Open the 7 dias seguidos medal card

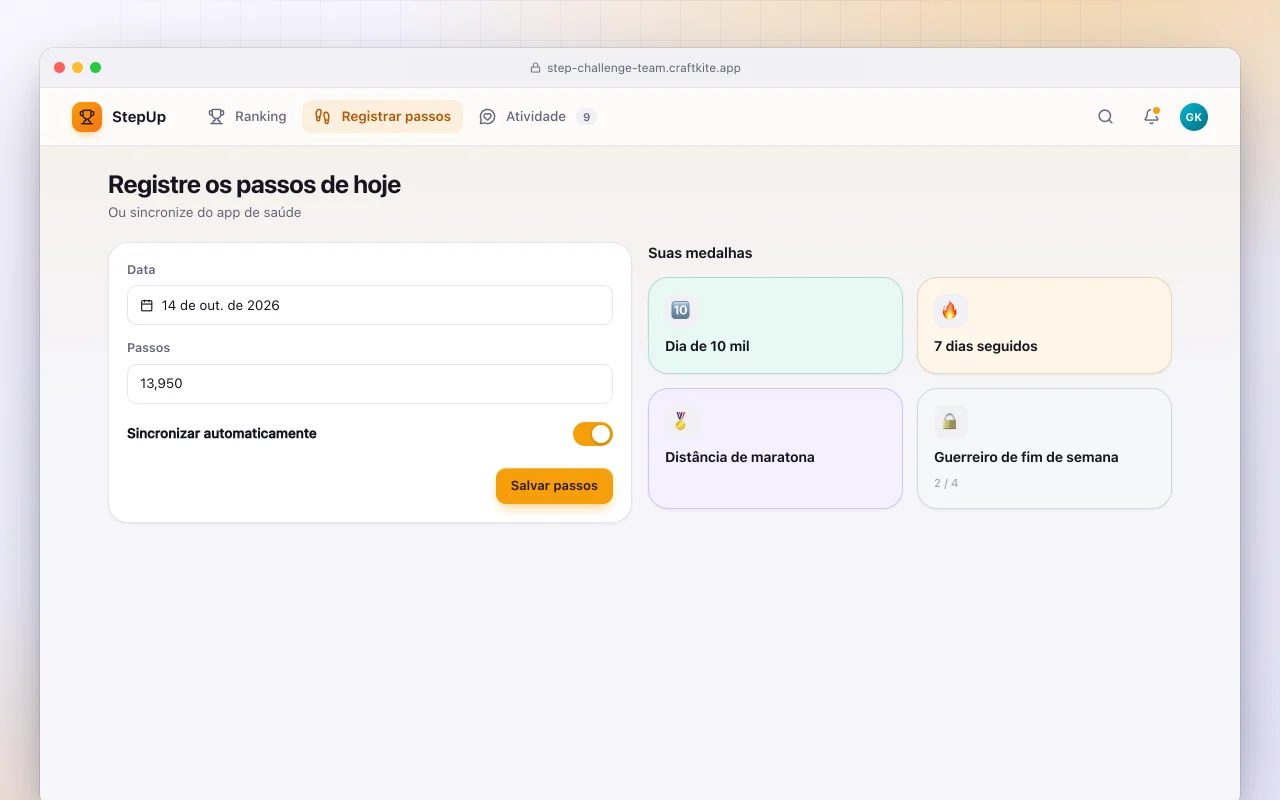click(1044, 325)
